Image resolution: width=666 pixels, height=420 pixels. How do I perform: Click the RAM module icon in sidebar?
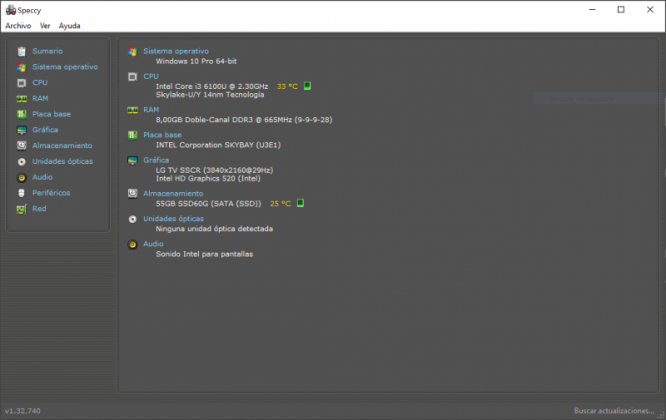coord(22,99)
